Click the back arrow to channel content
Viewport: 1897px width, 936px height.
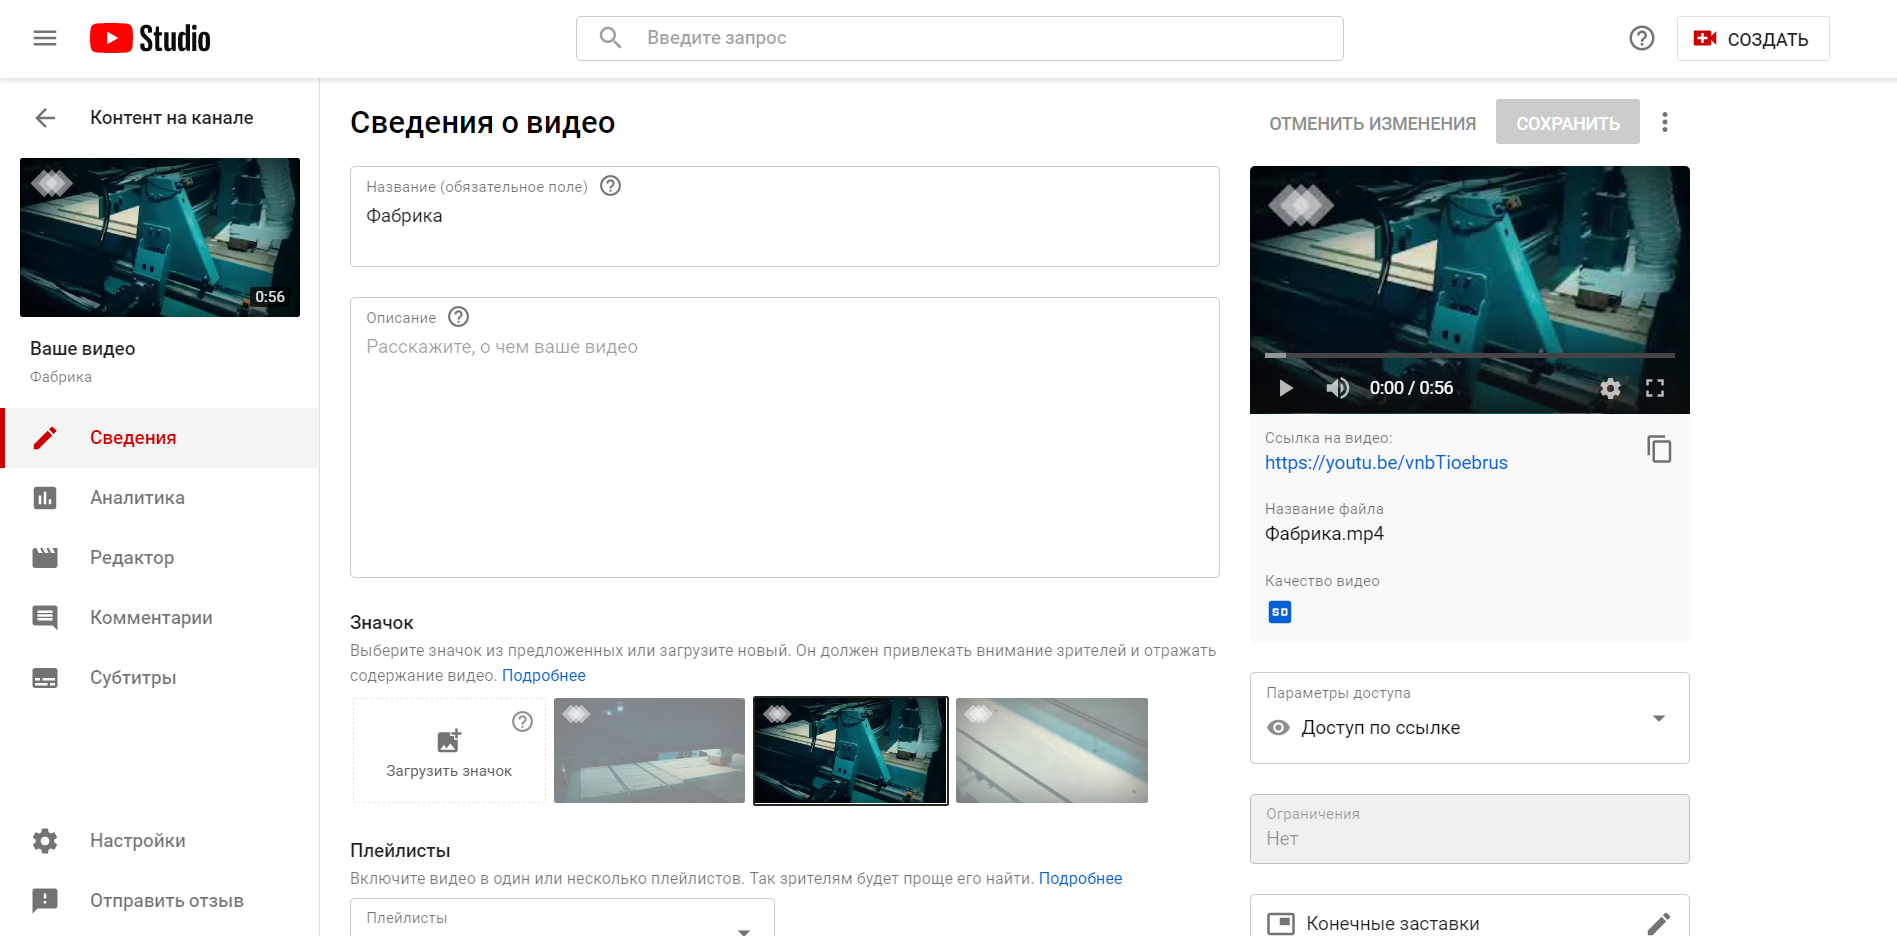point(45,118)
